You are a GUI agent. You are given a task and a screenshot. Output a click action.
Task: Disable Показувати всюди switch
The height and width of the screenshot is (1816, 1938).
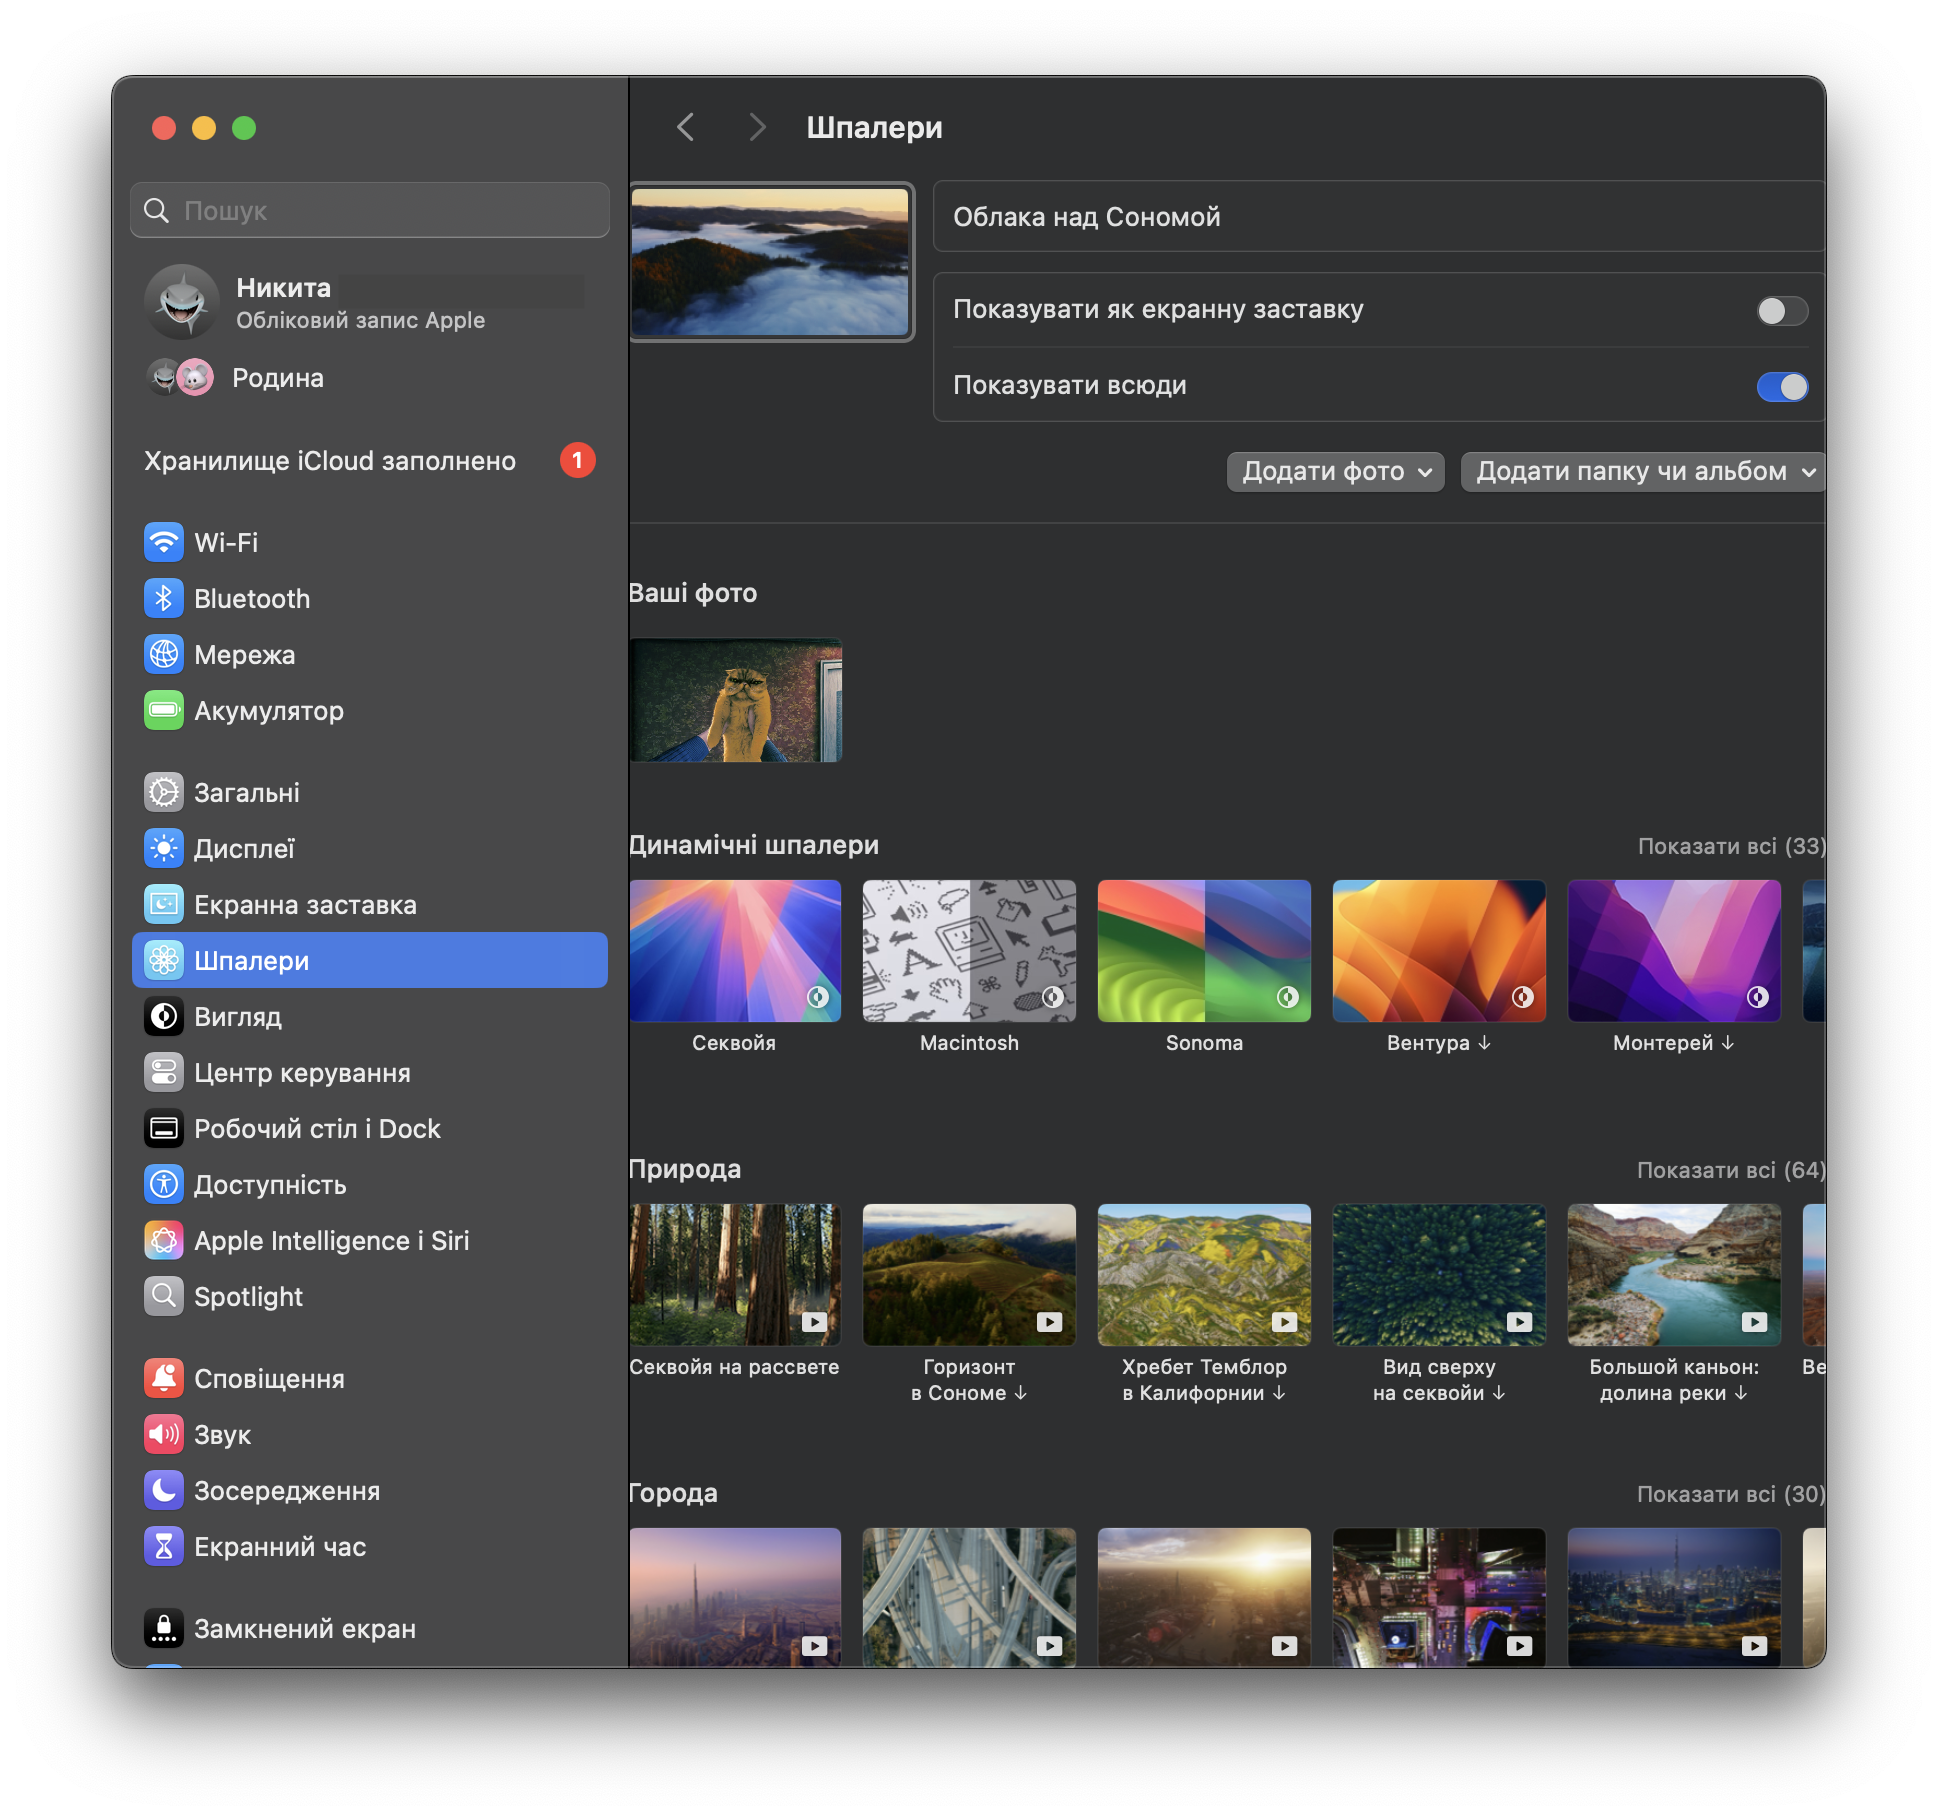click(x=1781, y=387)
